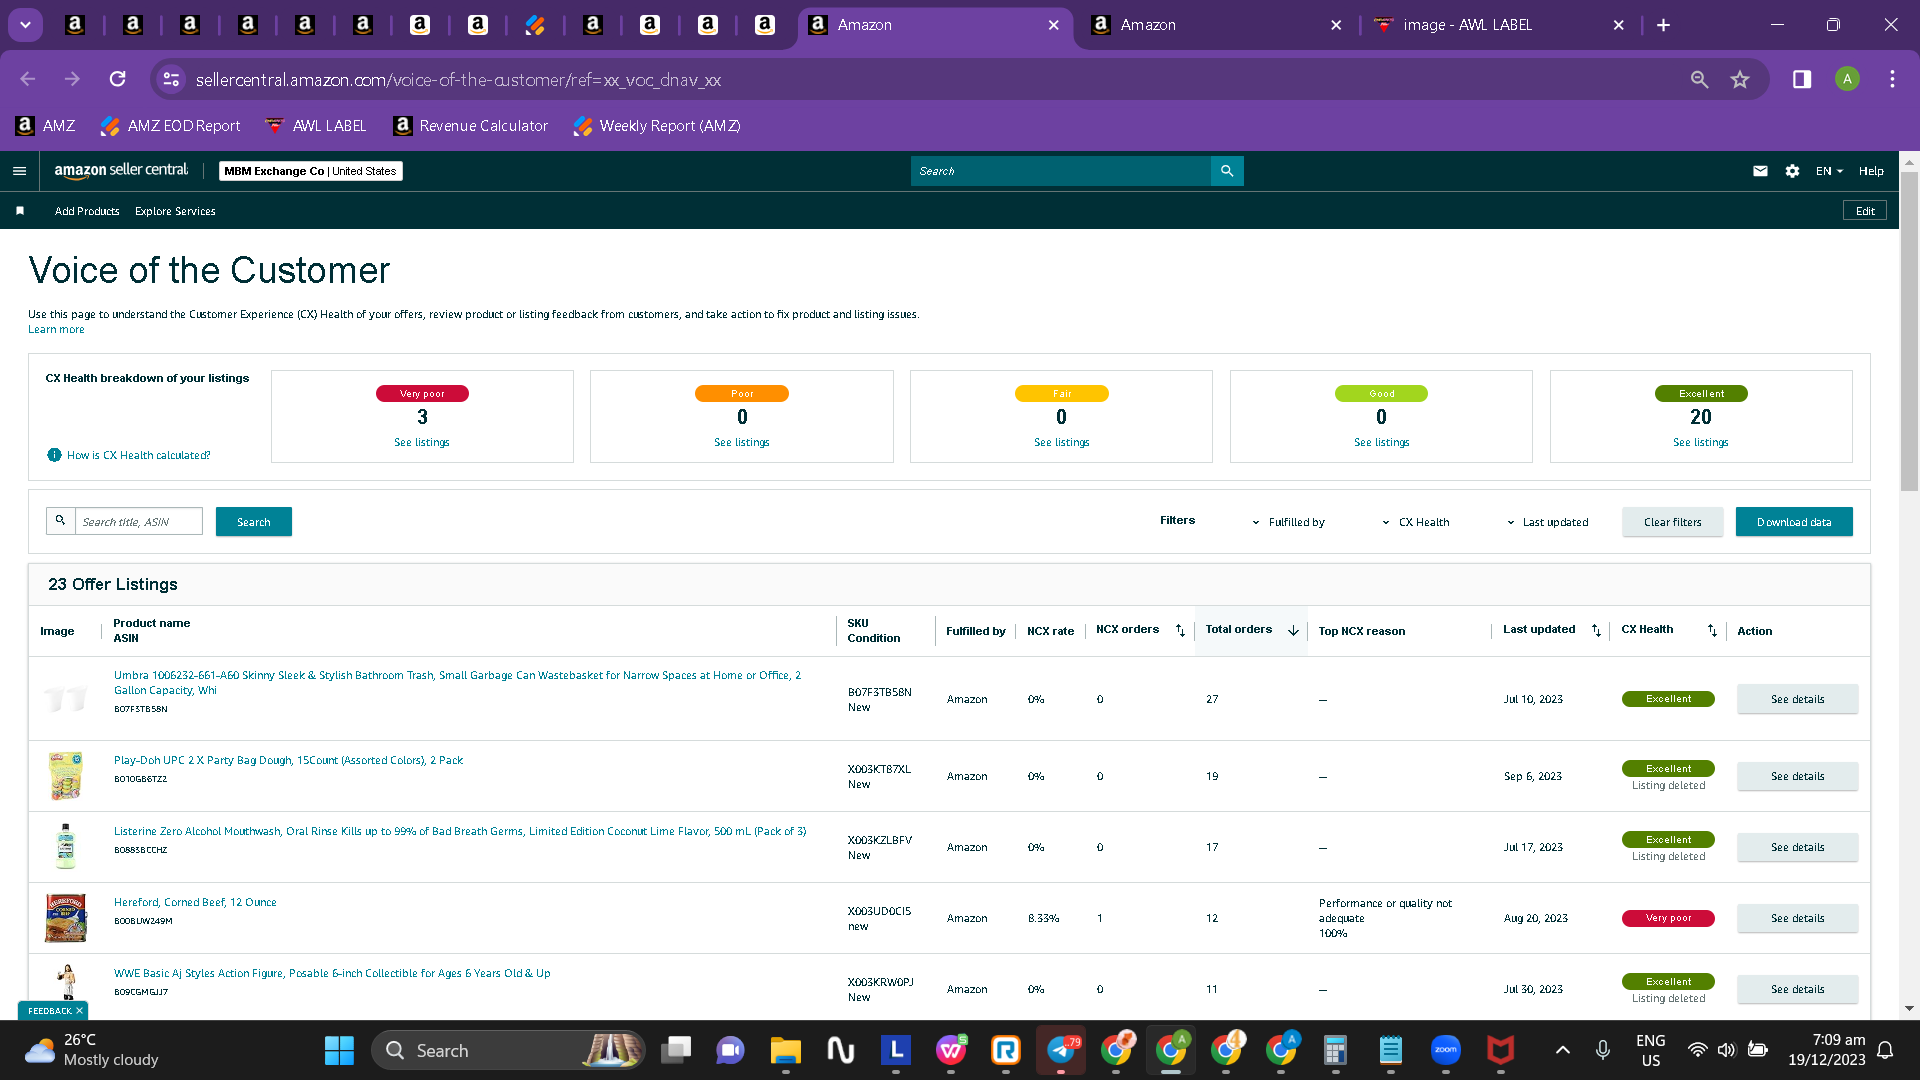The width and height of the screenshot is (1920, 1080).
Task: Sort by NCX orders arrows
Action: [1180, 630]
